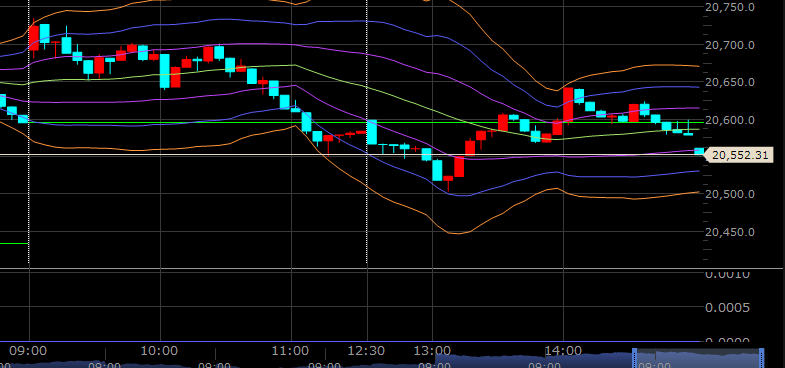785x368 pixels.
Task: Click the 20,600.0 price axis label
Action: pyautogui.click(x=730, y=120)
